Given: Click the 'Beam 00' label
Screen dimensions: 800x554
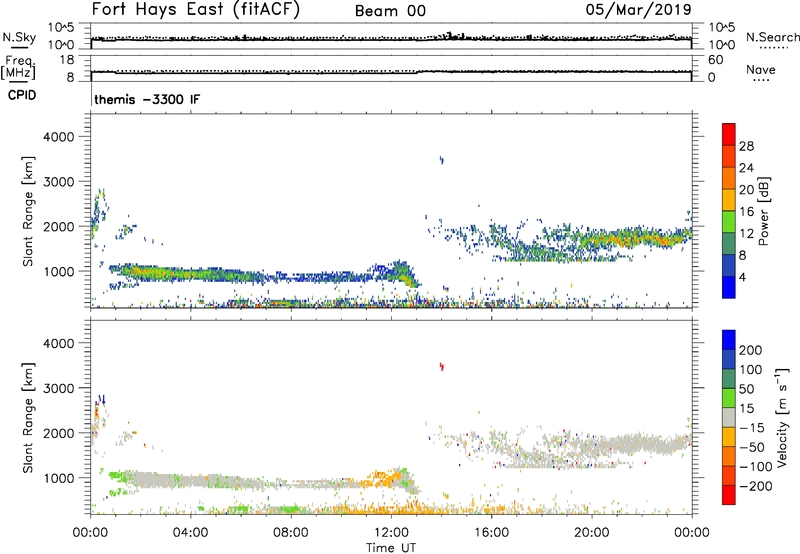Looking at the screenshot, I should (x=390, y=11).
